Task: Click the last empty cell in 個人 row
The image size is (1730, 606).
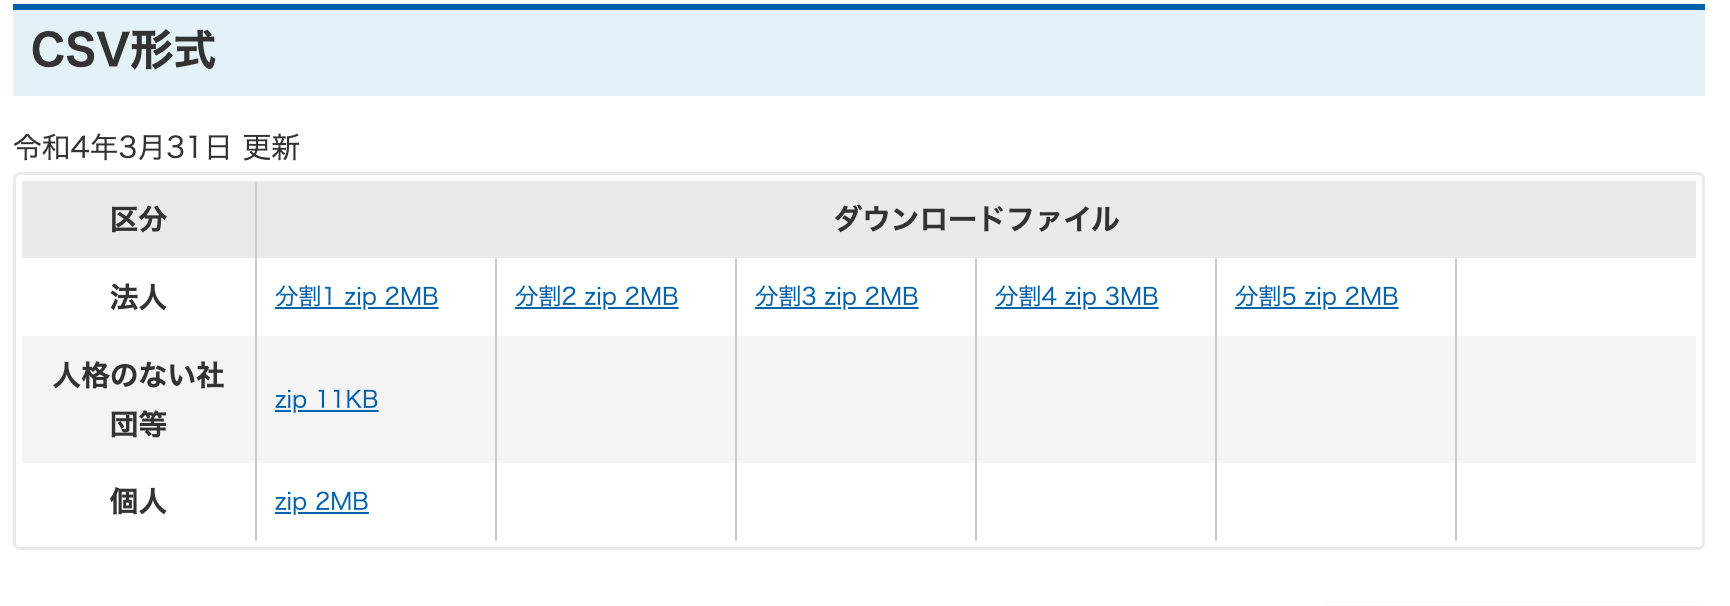Action: click(1575, 502)
